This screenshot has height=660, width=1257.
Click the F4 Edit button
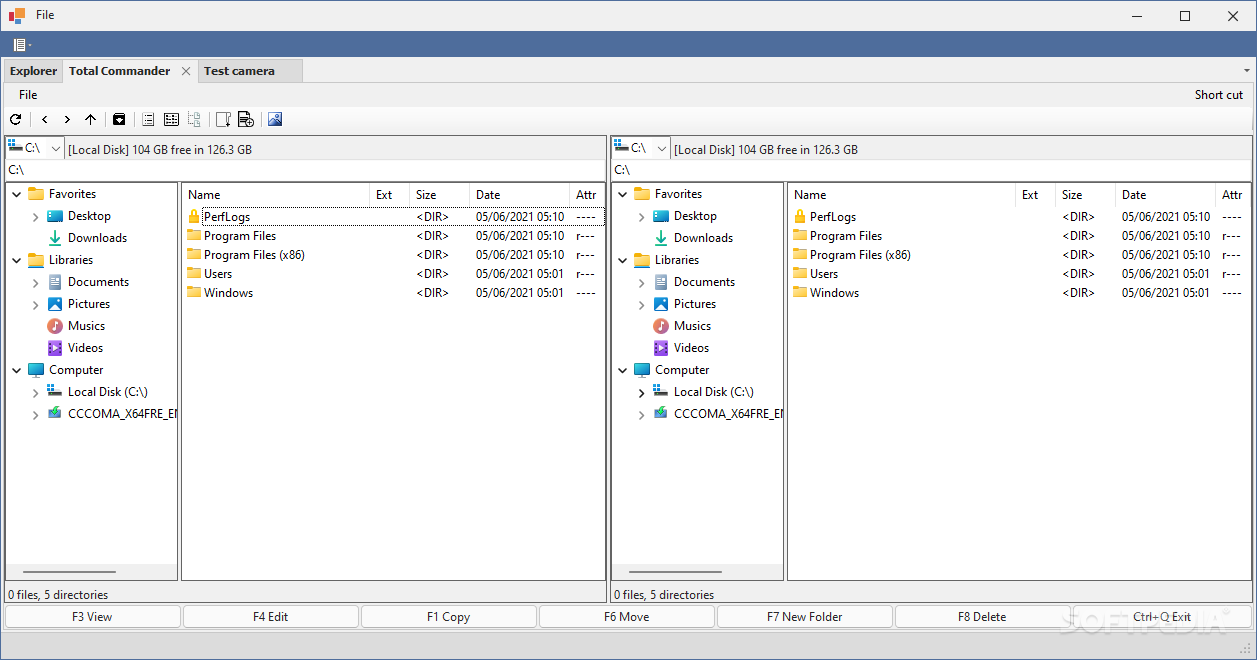(x=270, y=617)
